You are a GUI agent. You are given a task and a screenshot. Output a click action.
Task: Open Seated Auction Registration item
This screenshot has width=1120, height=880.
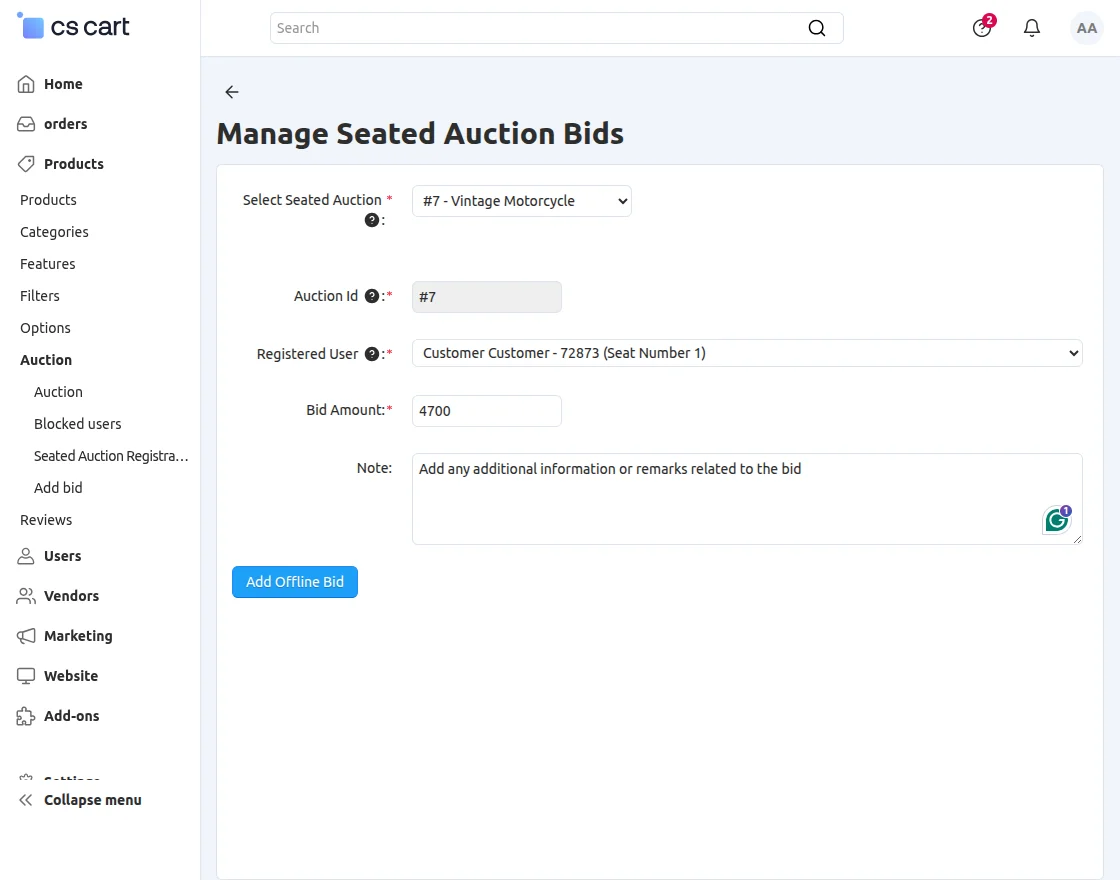tap(111, 456)
